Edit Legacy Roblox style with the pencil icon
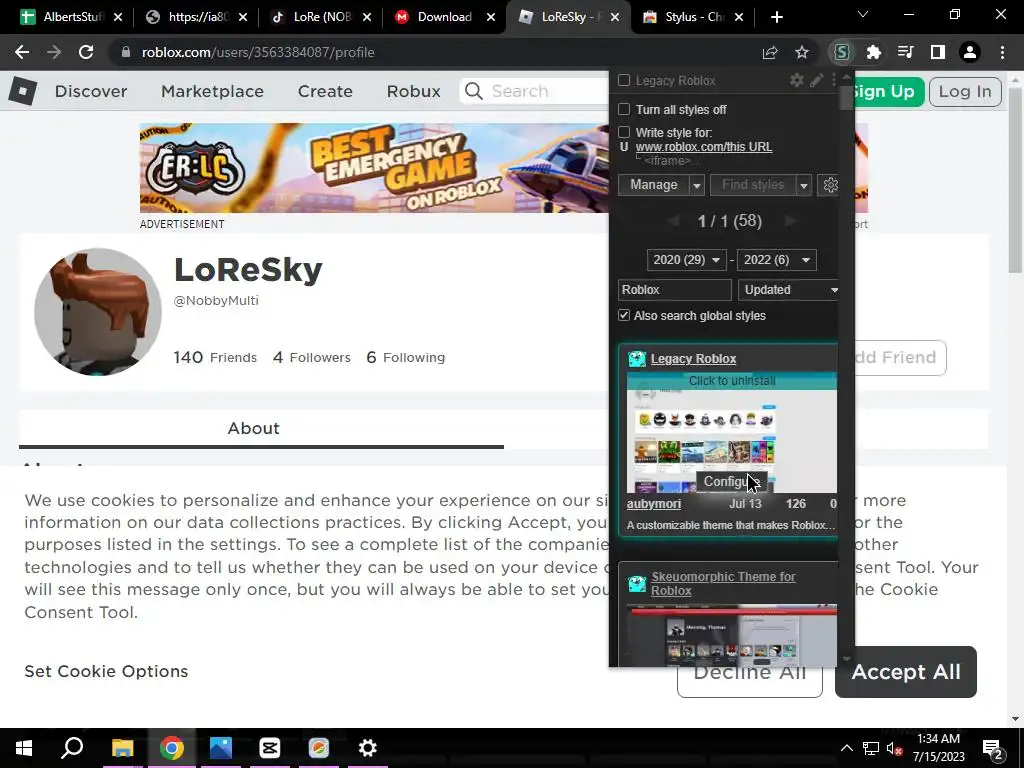Image resolution: width=1024 pixels, height=768 pixels. click(817, 80)
